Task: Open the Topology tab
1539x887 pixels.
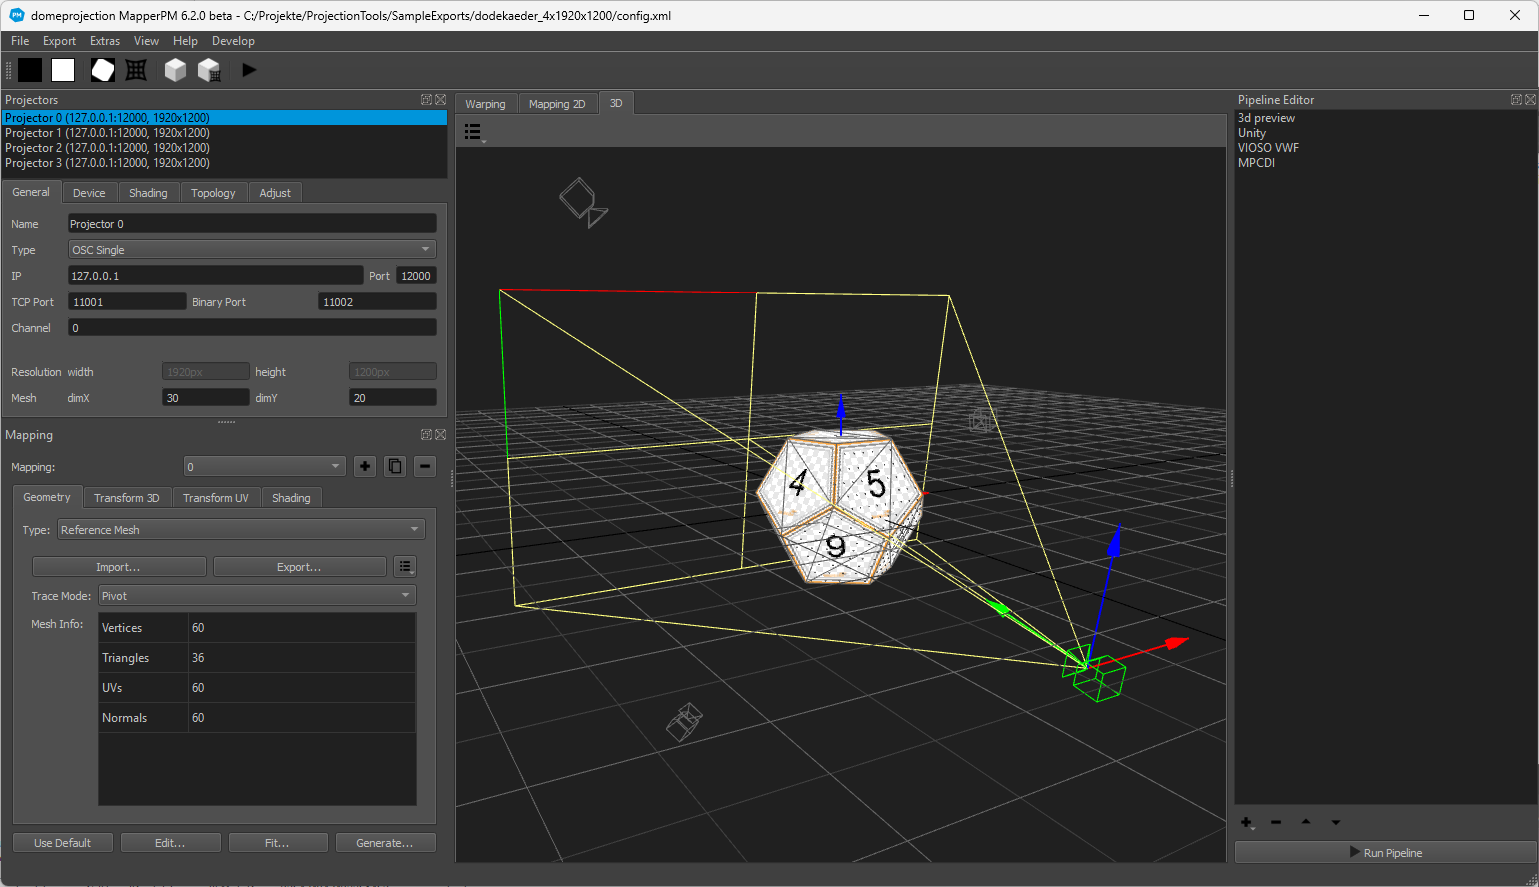Action: 213,193
